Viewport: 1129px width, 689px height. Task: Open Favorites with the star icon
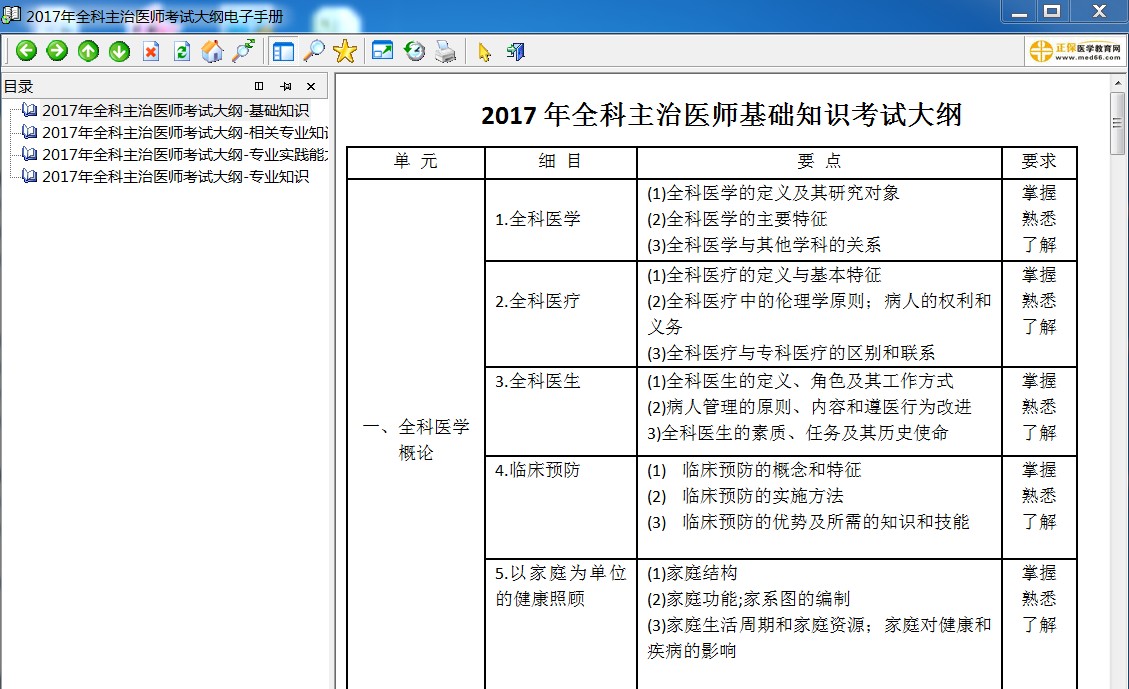click(x=345, y=51)
